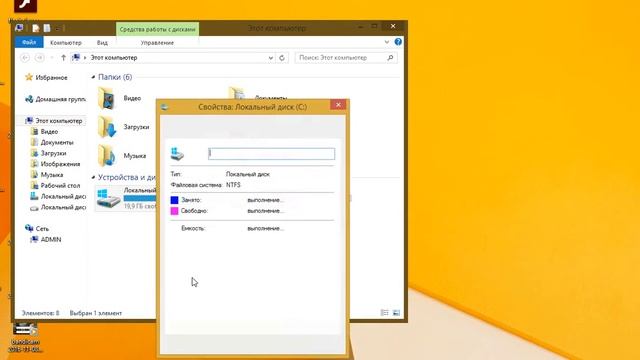
Task: Close the Свойства: Локальный диск (C:) dialog
Action: [x=338, y=105]
